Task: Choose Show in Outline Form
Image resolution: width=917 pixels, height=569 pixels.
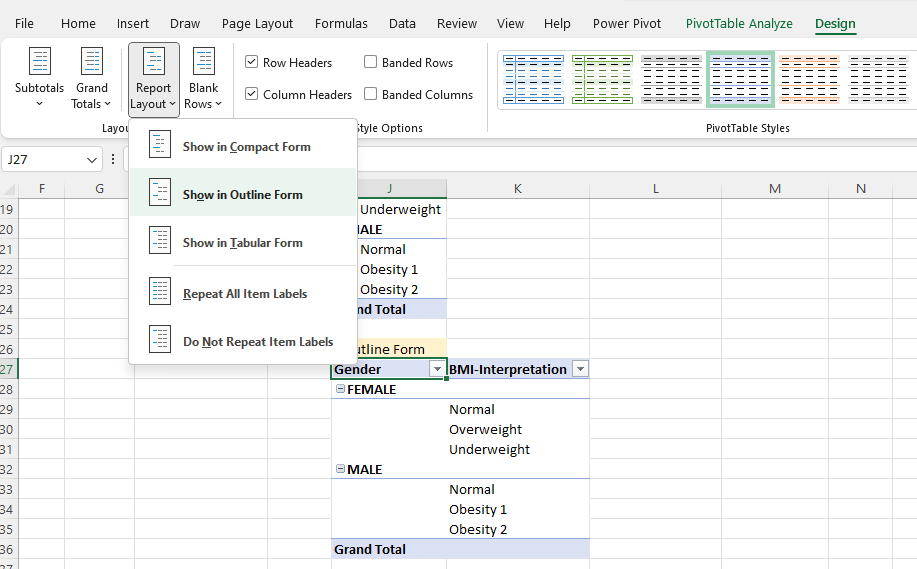Action: click(242, 194)
